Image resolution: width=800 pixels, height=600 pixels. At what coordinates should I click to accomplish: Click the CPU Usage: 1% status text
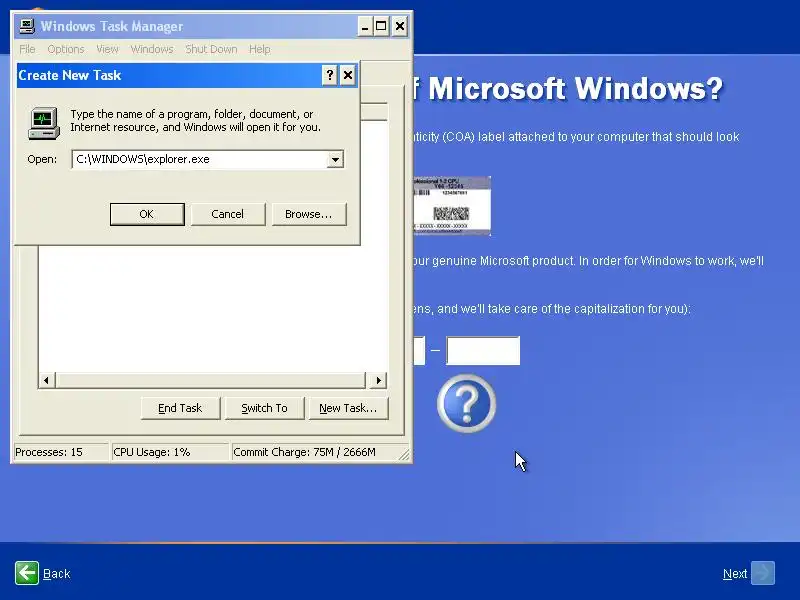click(x=152, y=452)
